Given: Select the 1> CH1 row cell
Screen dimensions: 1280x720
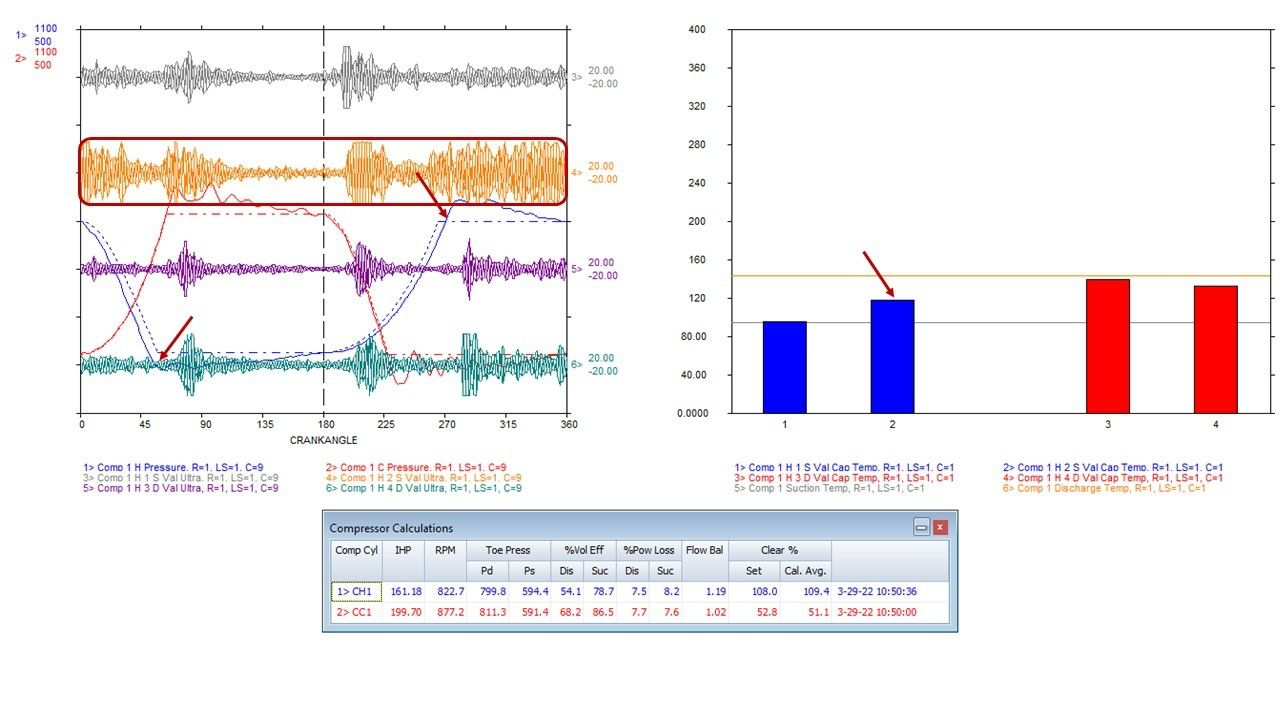Looking at the screenshot, I should 356,592.
